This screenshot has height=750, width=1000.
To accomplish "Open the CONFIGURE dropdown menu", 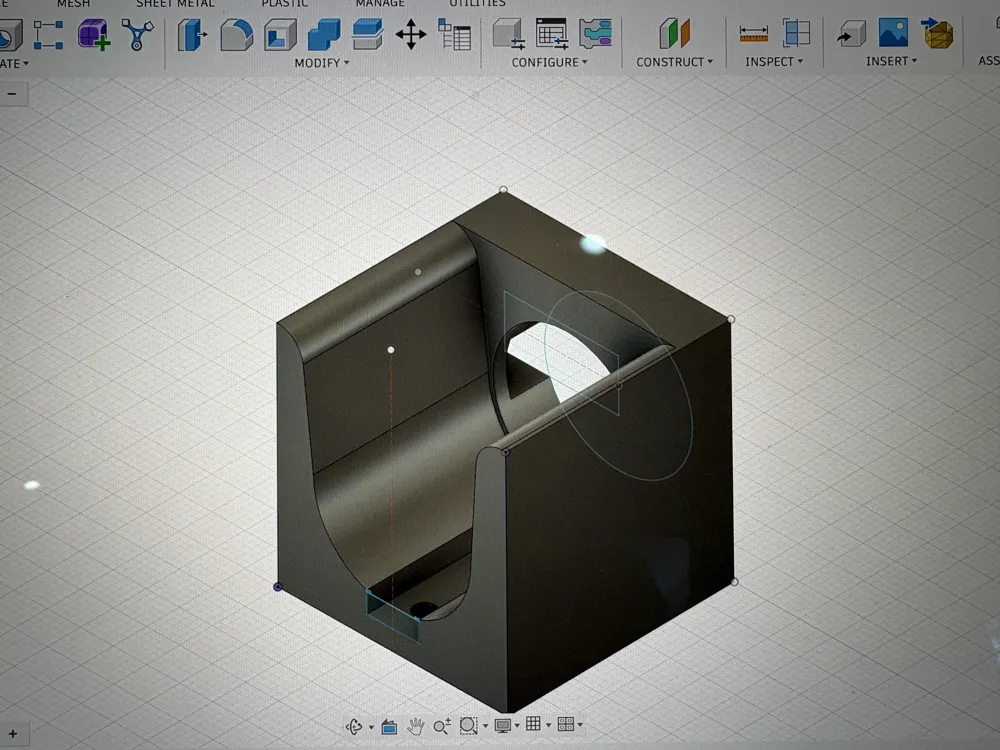I will click(x=550, y=62).
